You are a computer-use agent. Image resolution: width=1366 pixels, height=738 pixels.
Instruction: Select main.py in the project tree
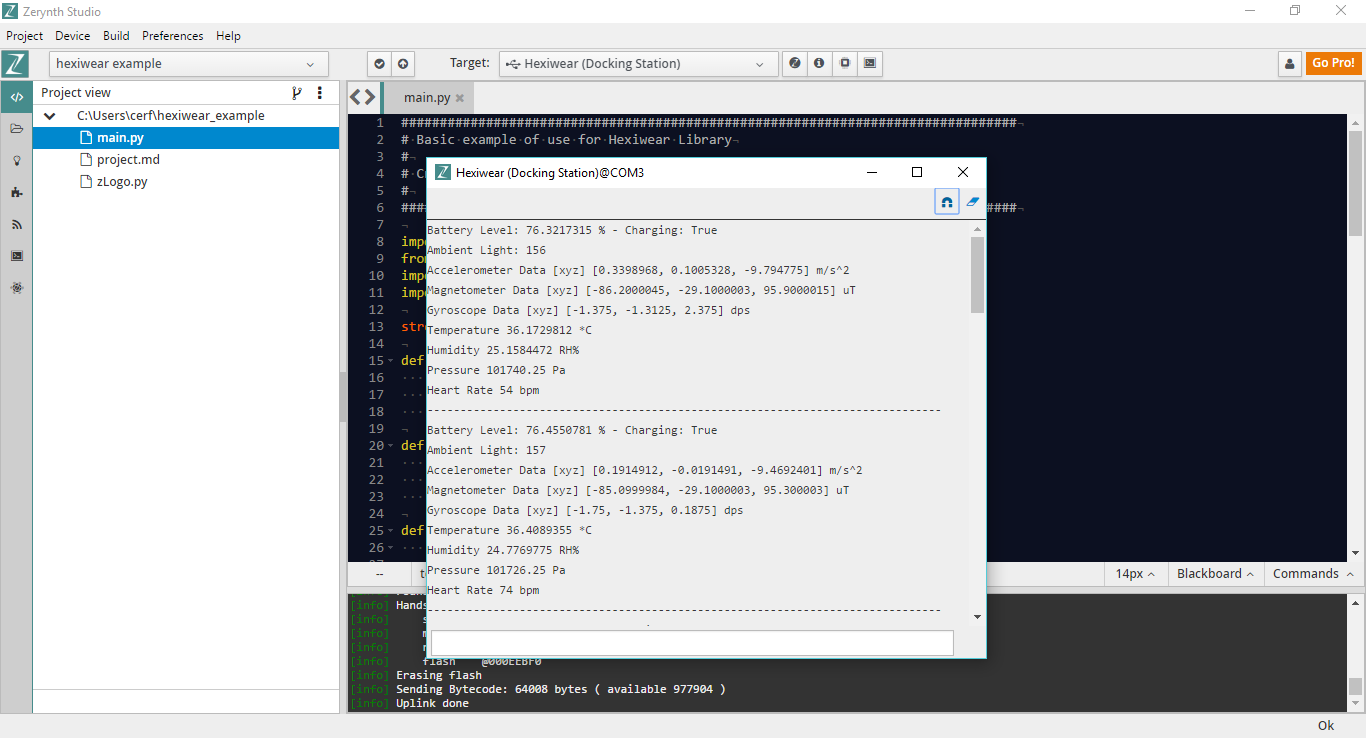pos(186,138)
